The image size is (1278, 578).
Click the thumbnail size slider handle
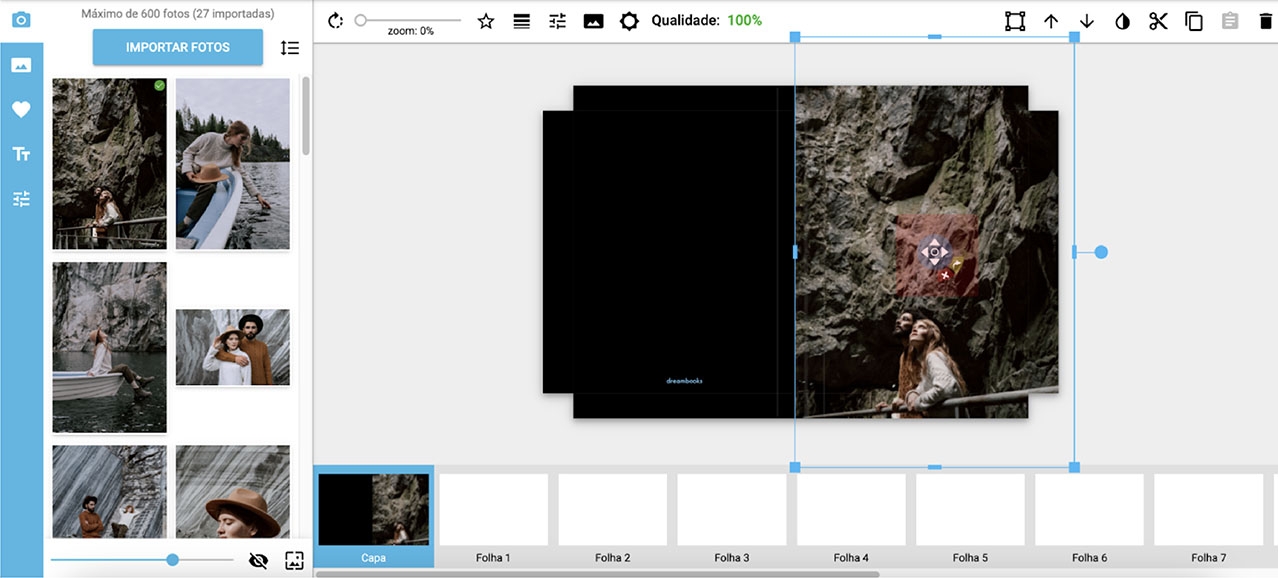(173, 560)
